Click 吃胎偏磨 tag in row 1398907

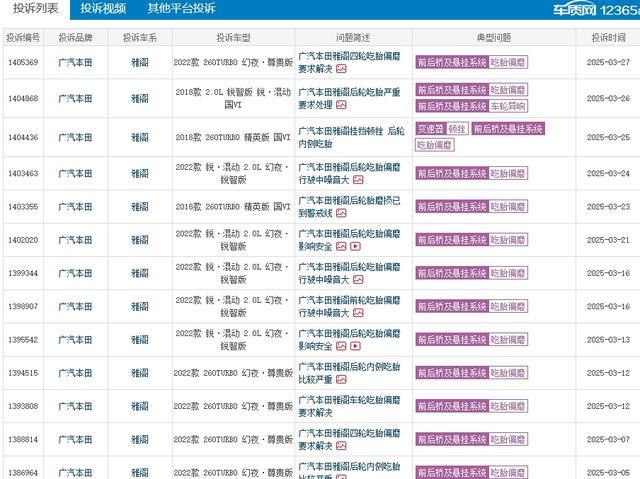508,306
